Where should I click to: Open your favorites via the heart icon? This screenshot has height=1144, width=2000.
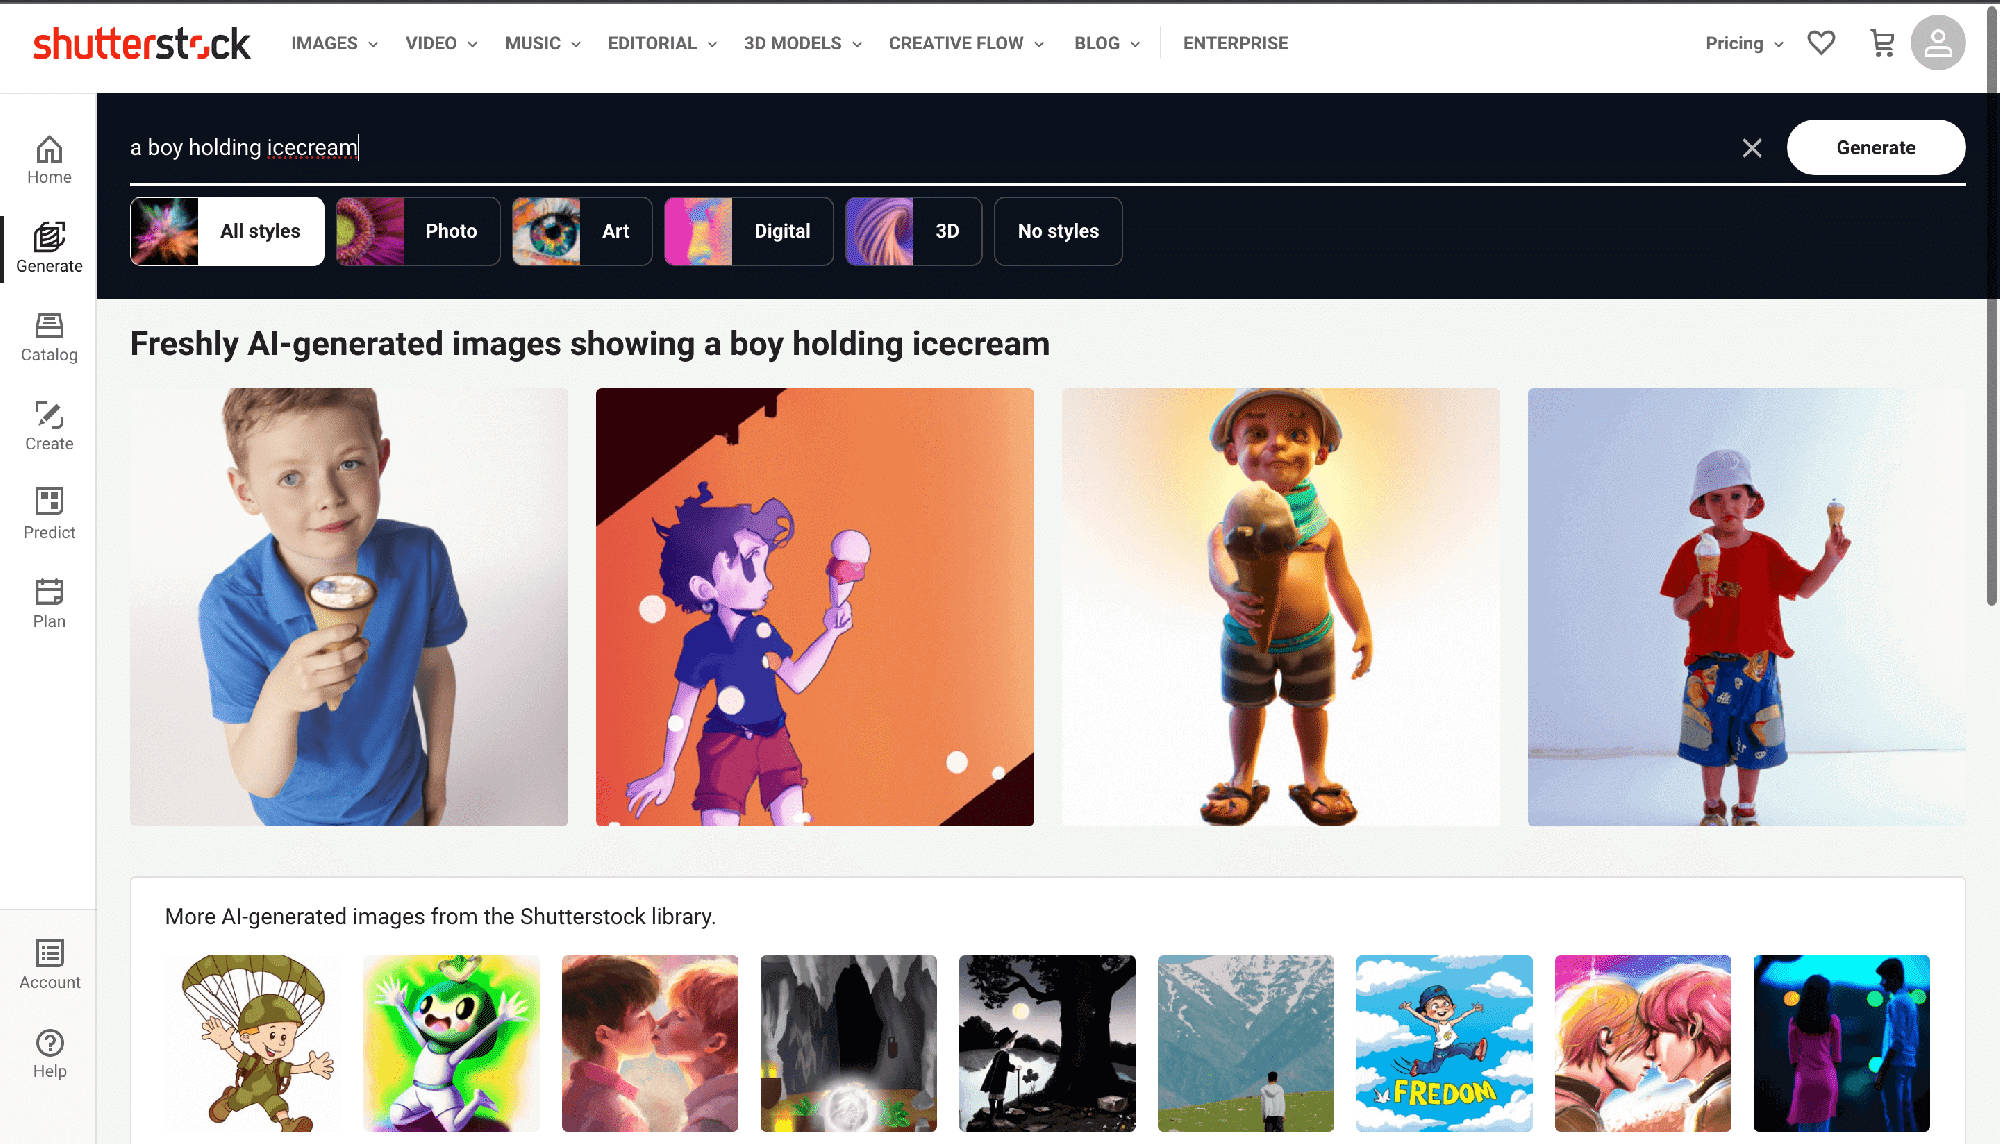pos(1822,43)
